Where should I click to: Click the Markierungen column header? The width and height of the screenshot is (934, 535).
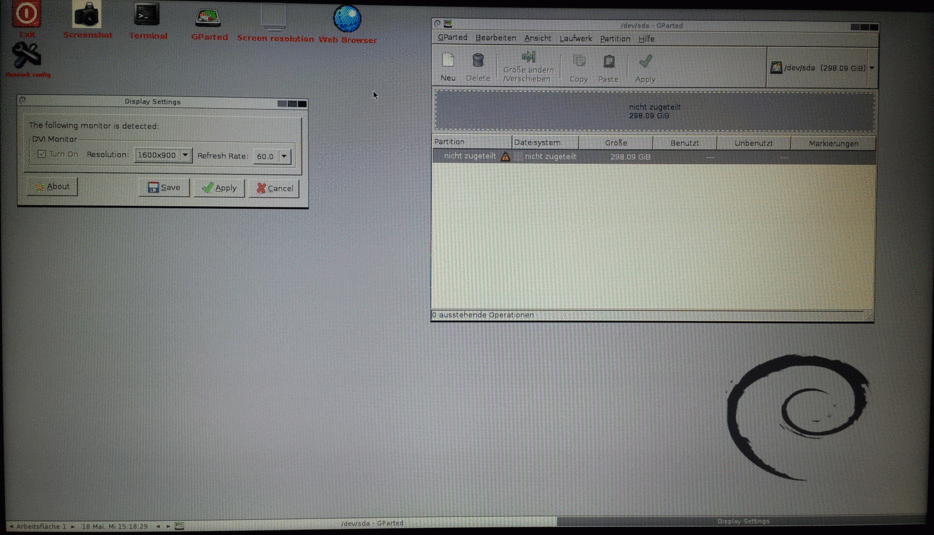[x=833, y=144]
